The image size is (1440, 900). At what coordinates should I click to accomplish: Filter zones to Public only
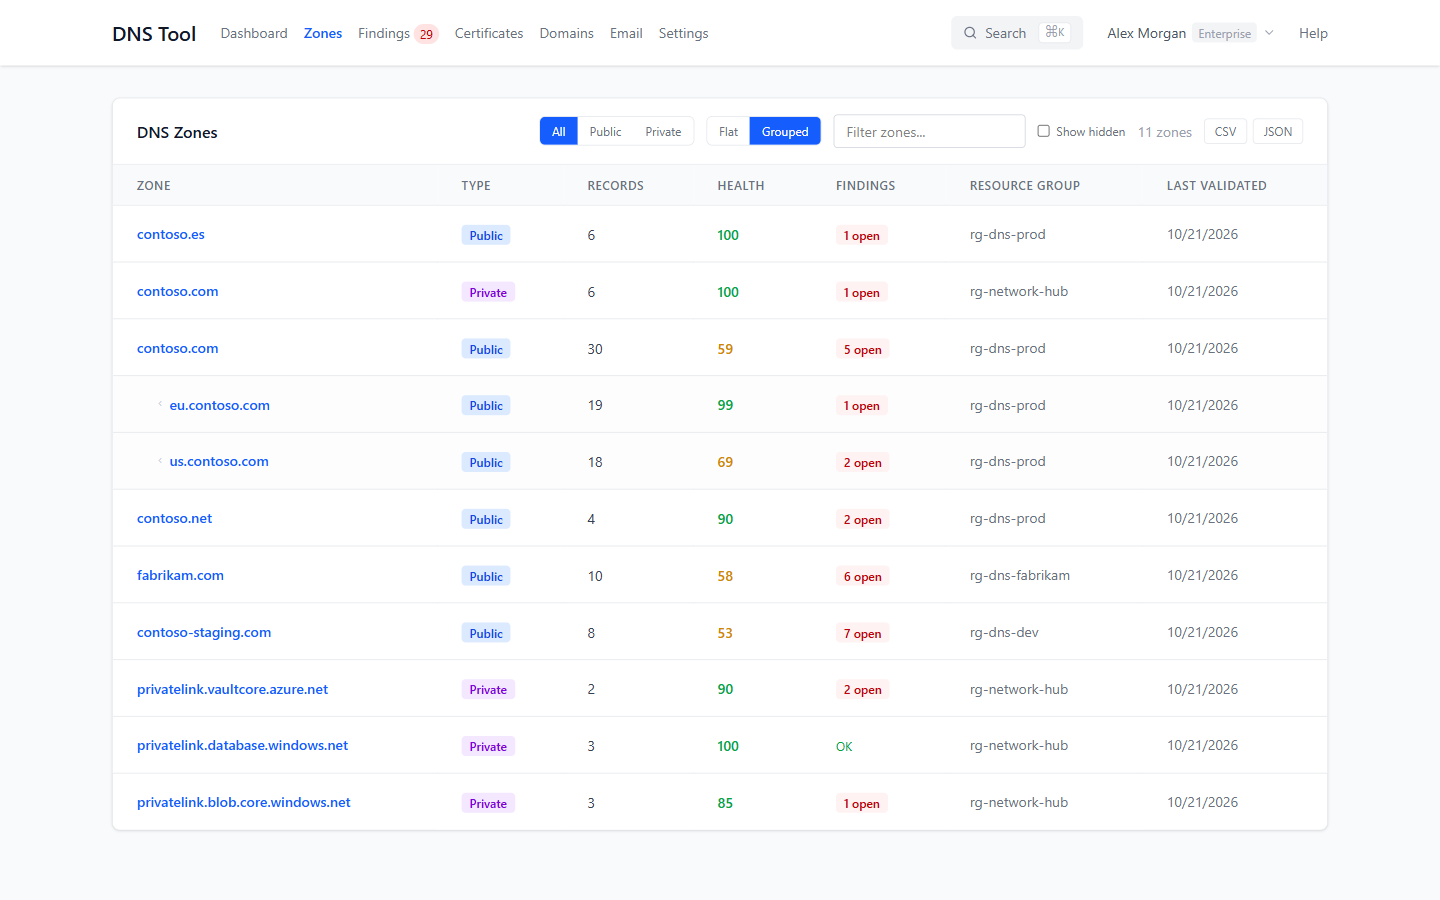tap(605, 131)
